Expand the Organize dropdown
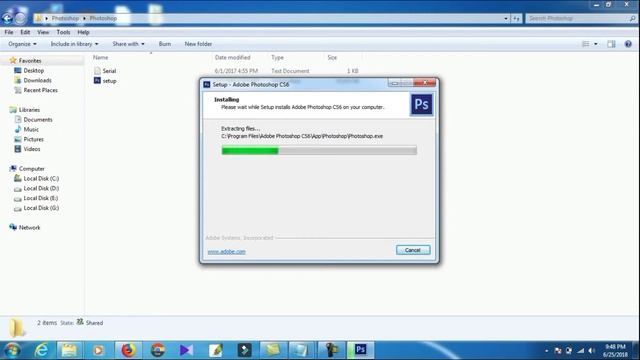 22,44
